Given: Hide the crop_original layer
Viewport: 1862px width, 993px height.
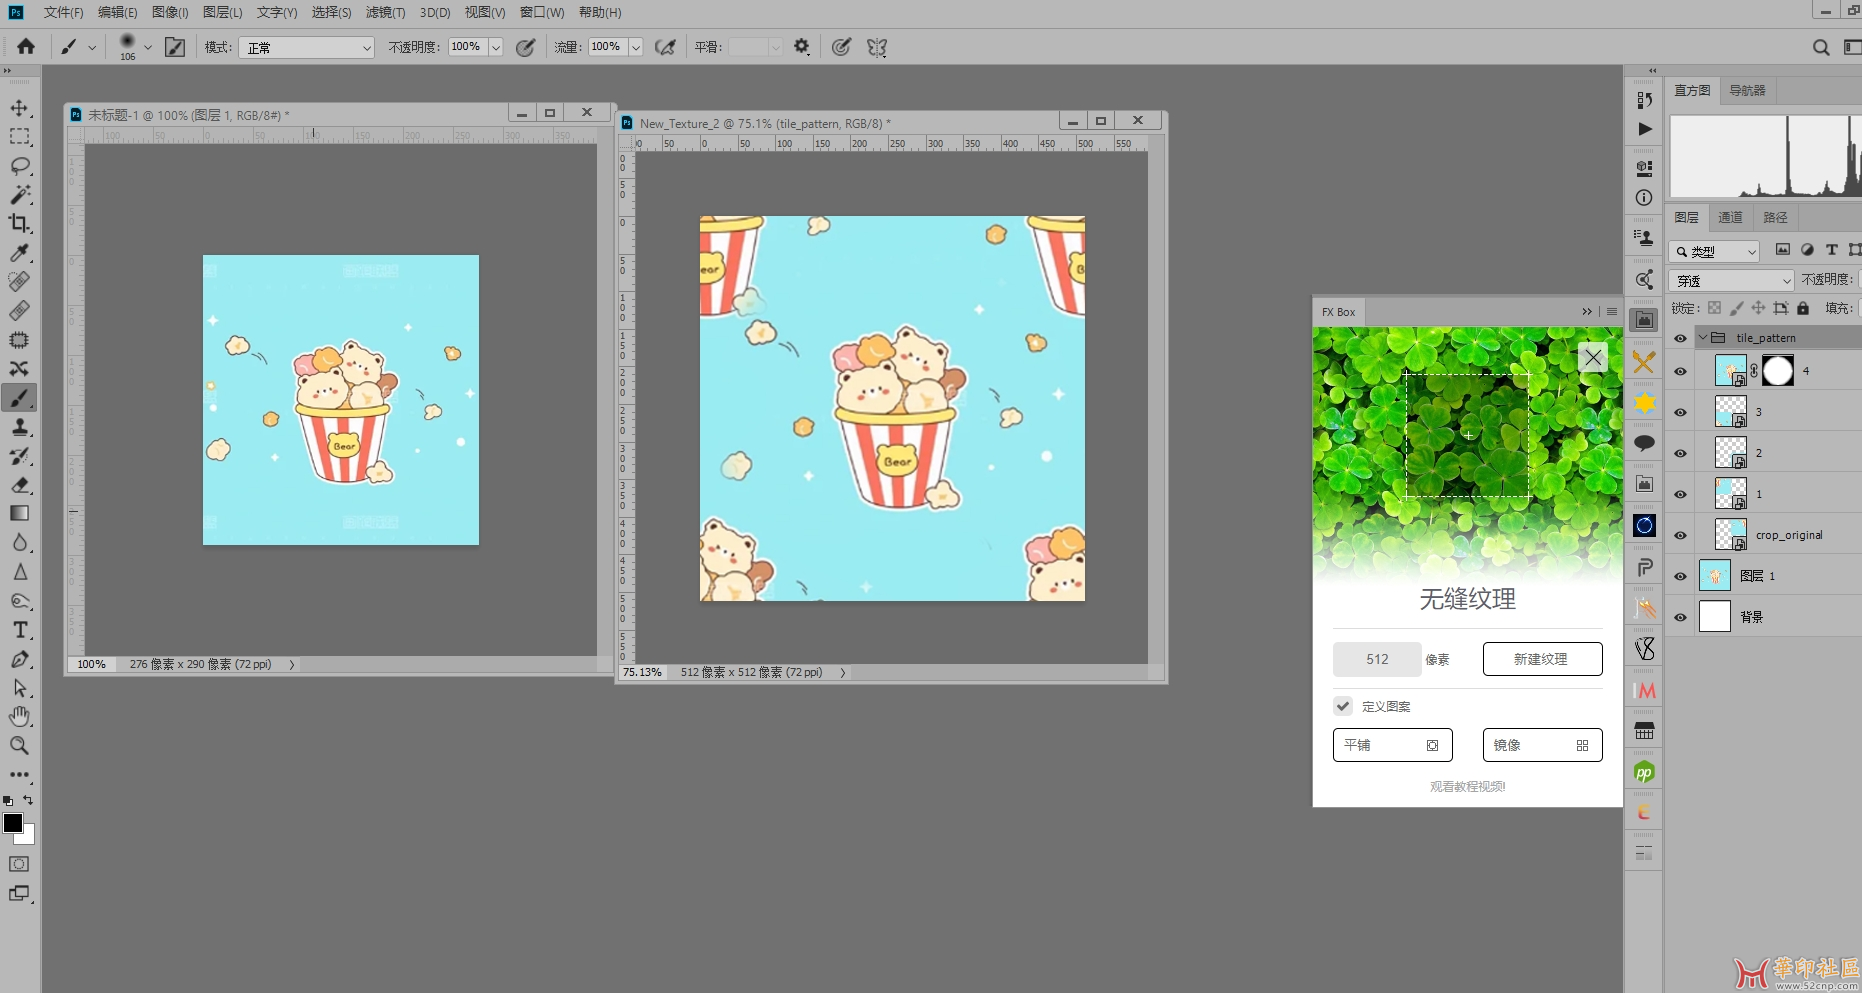Looking at the screenshot, I should 1680,535.
